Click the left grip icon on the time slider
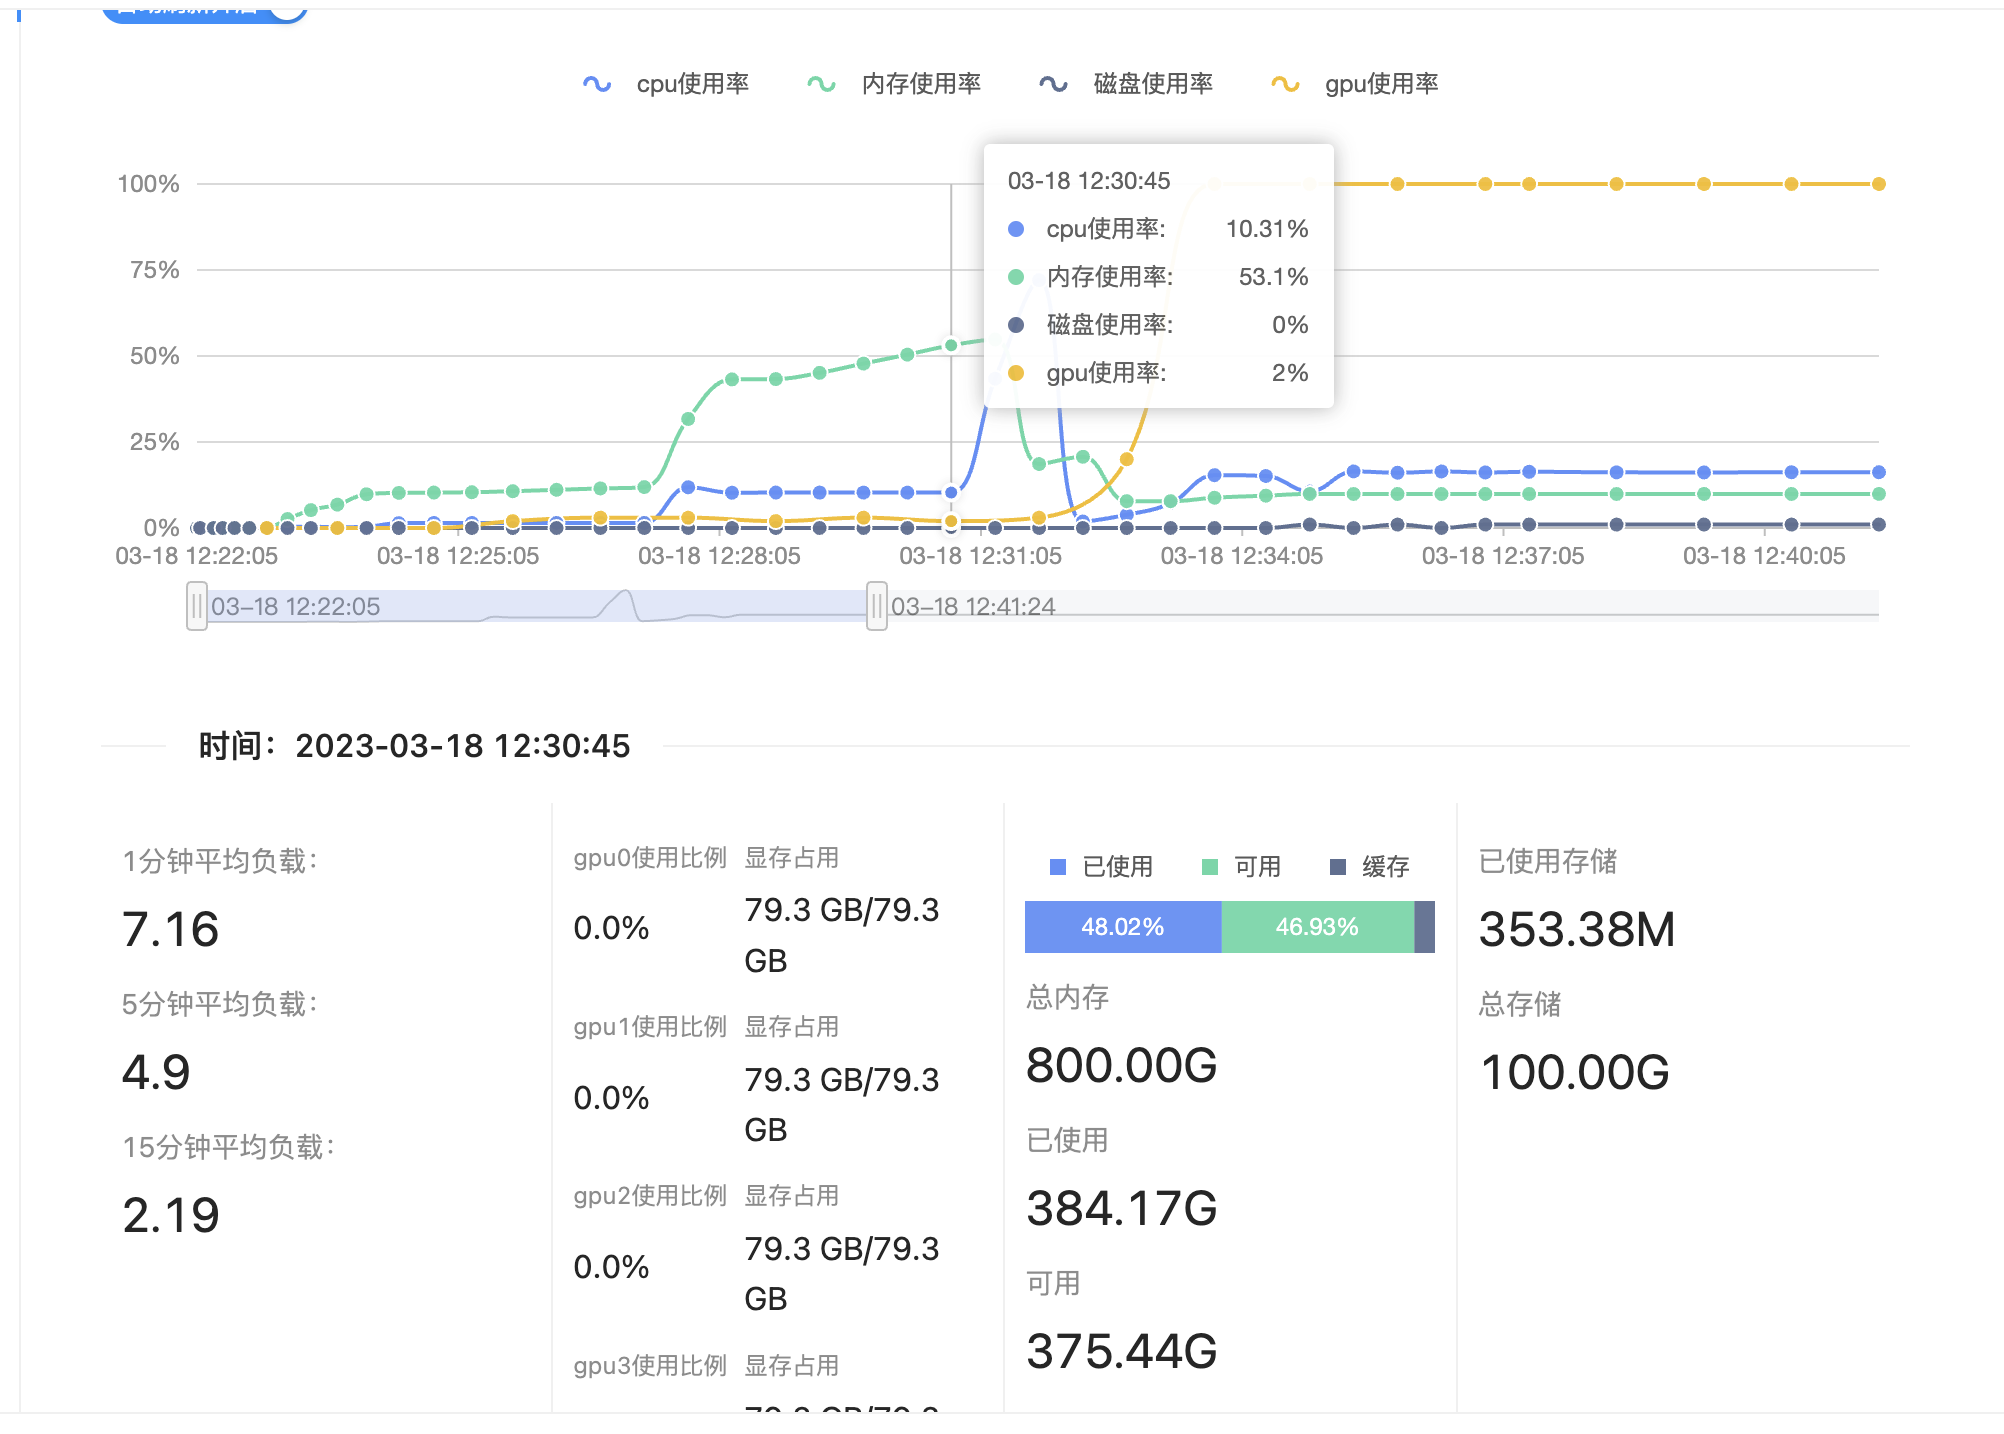2004x1434 pixels. coord(197,605)
